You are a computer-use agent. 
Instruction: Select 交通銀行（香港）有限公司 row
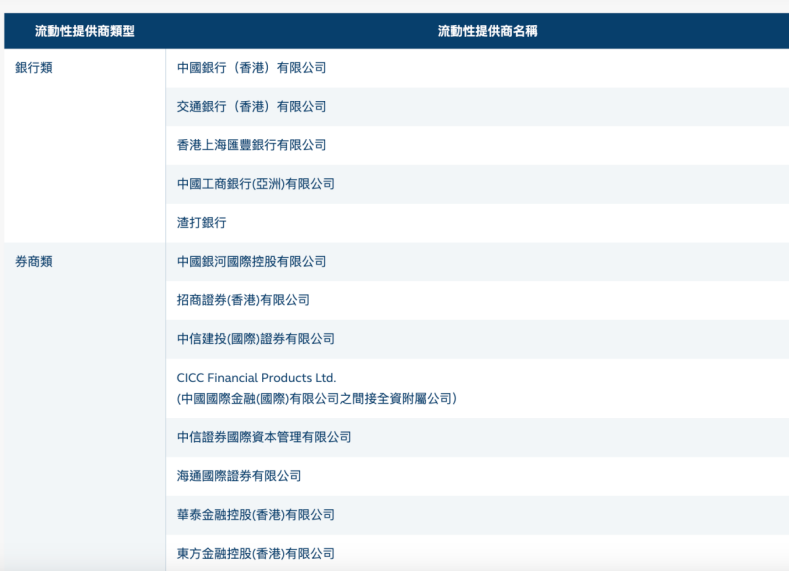[477, 107]
